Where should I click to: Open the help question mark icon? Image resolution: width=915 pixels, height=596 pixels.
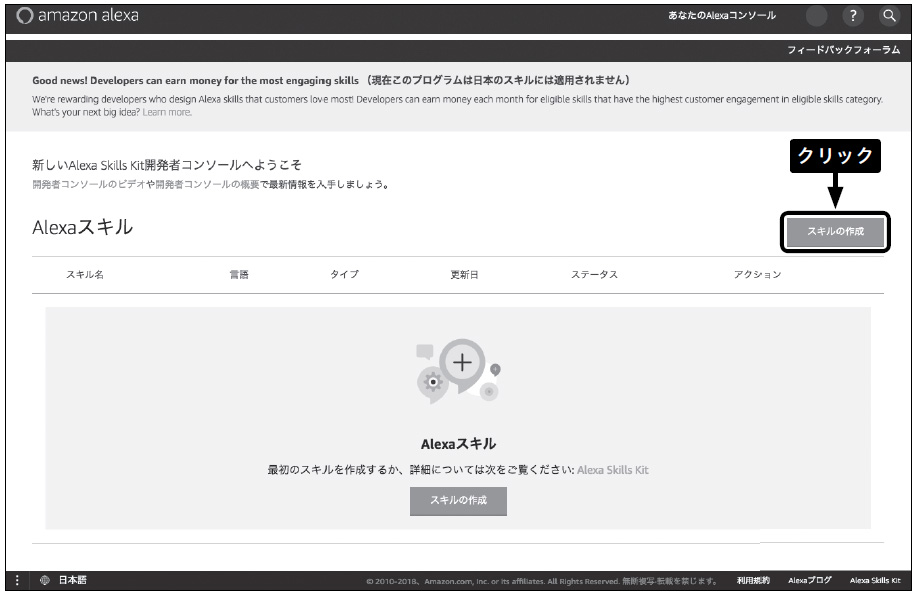853,16
